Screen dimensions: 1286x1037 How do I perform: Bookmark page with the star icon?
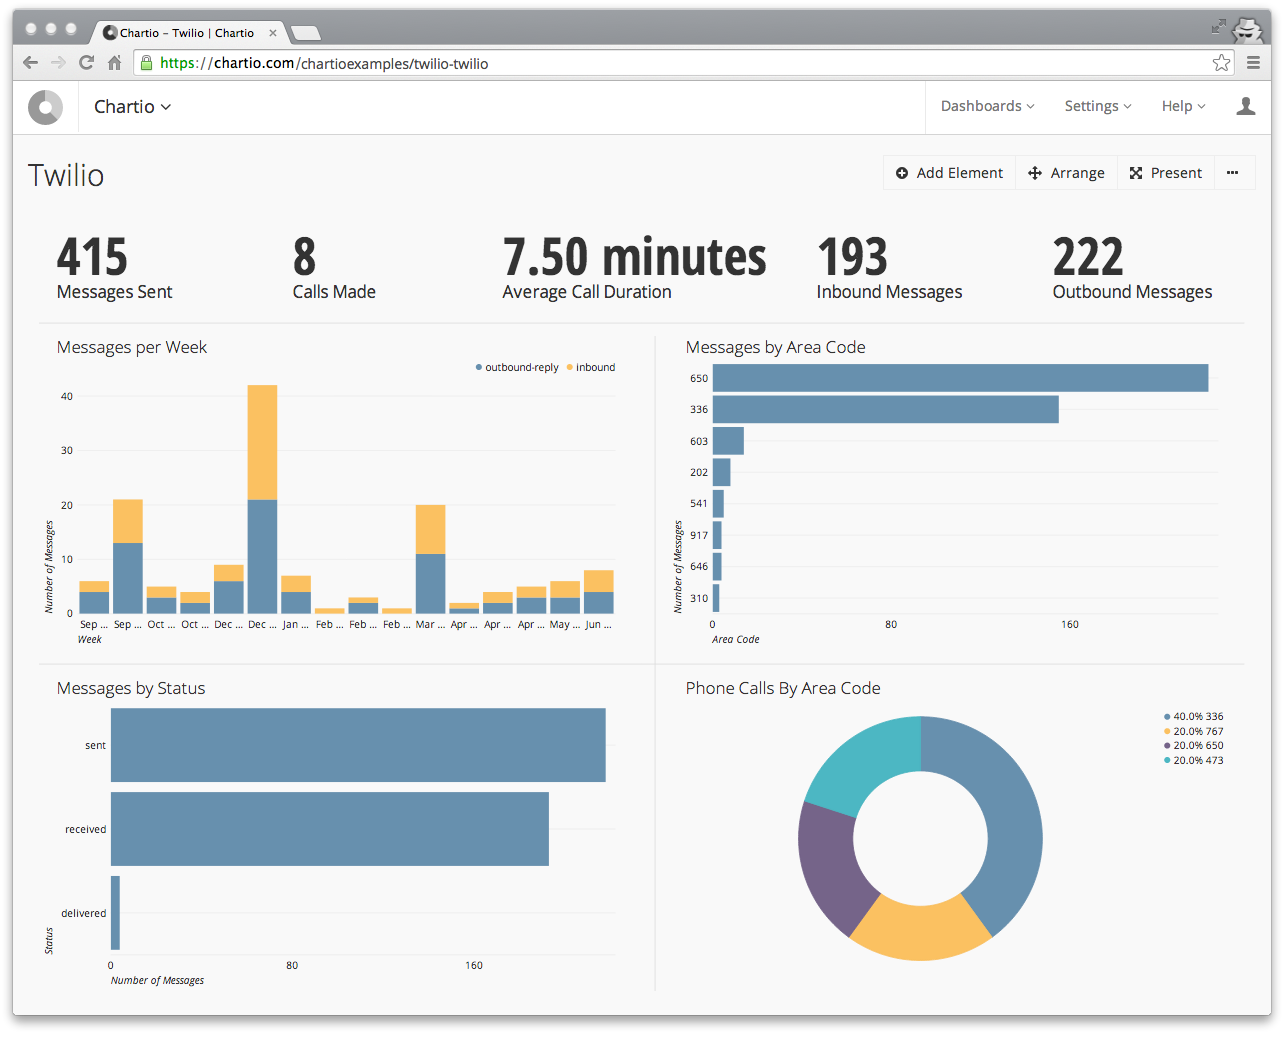click(x=1221, y=63)
